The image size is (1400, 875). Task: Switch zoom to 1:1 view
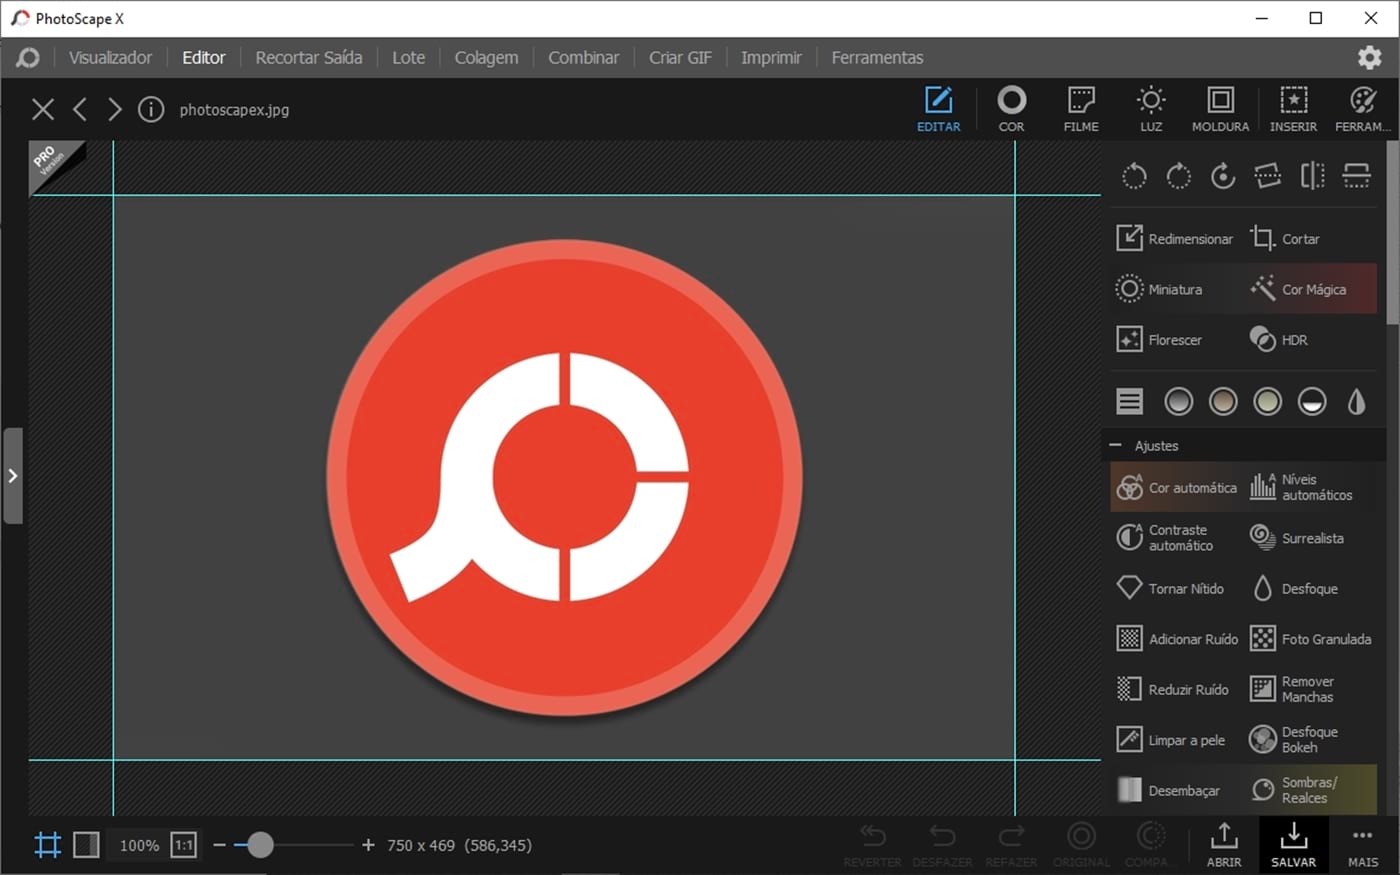click(184, 845)
